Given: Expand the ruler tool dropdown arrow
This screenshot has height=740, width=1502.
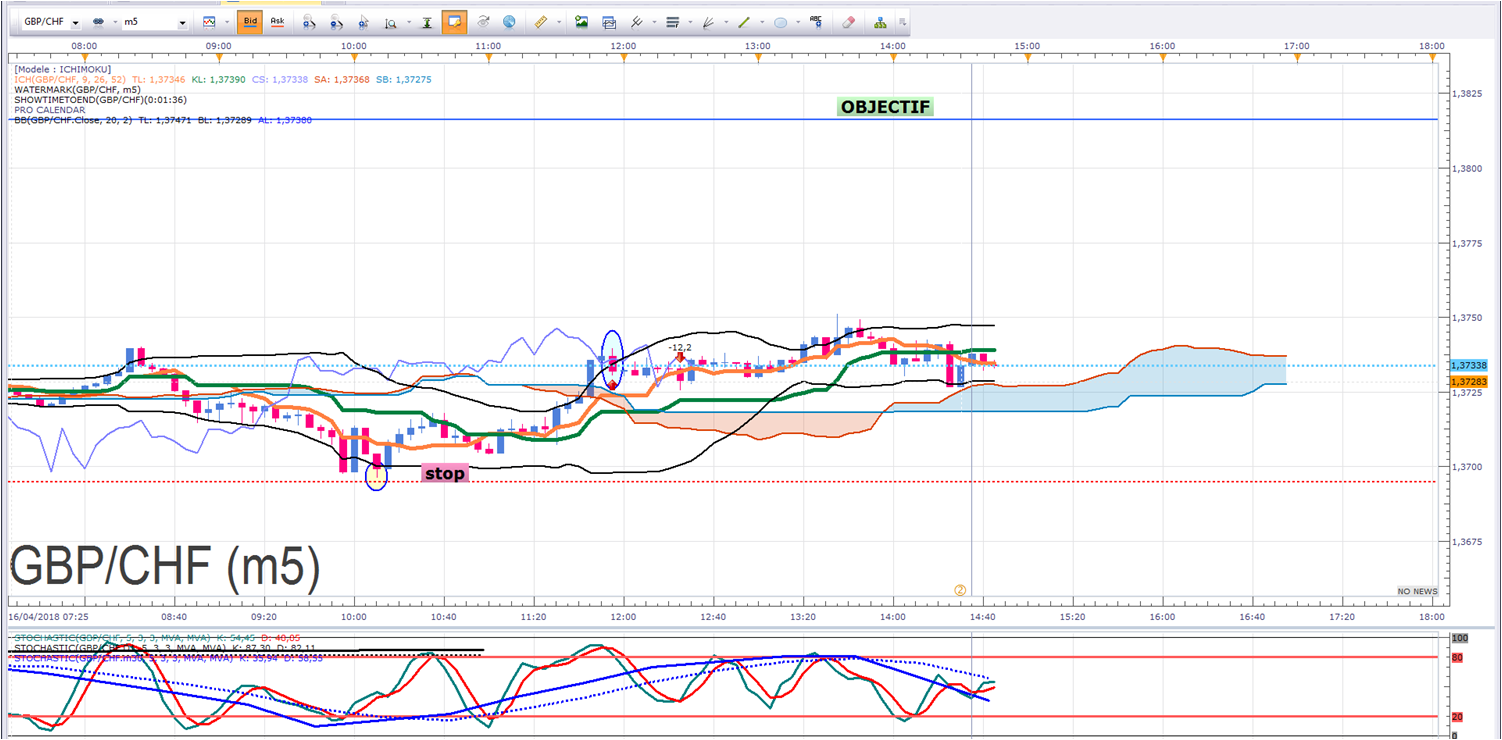Looking at the screenshot, I should click(x=557, y=22).
